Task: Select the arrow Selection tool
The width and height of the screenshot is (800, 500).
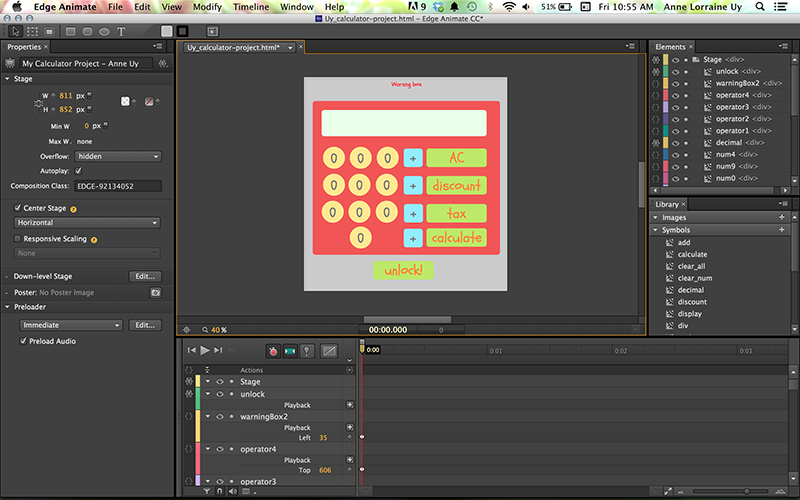Action: [16, 32]
